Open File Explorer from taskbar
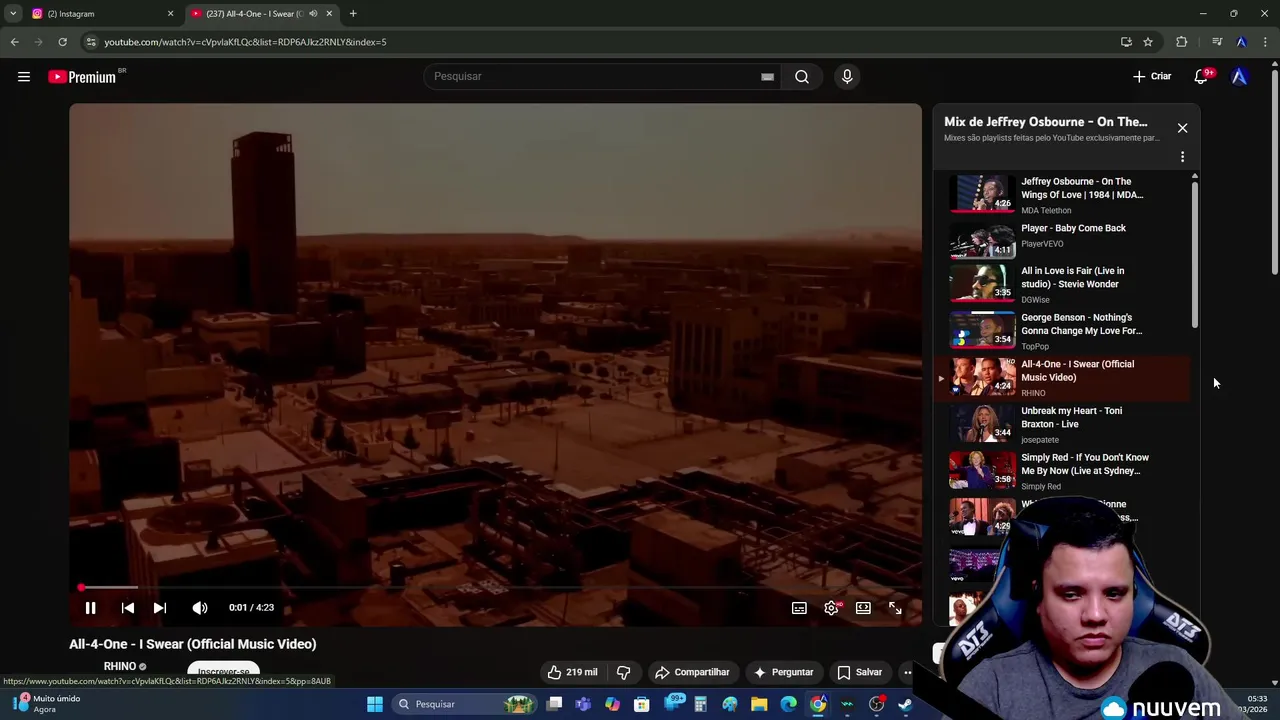Image resolution: width=1280 pixels, height=720 pixels. [x=759, y=704]
